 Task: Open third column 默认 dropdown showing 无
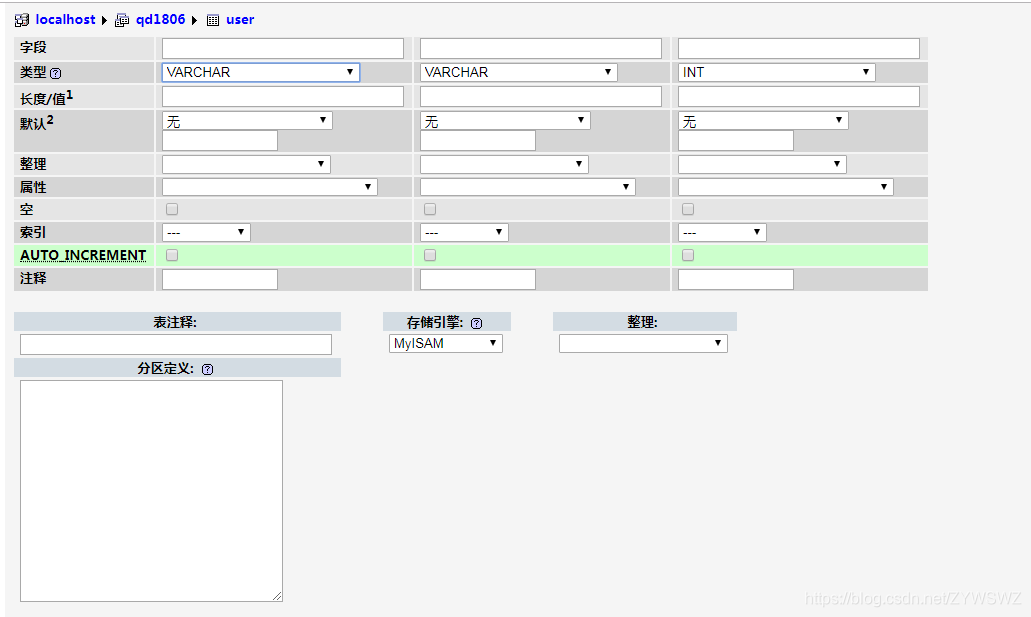763,120
